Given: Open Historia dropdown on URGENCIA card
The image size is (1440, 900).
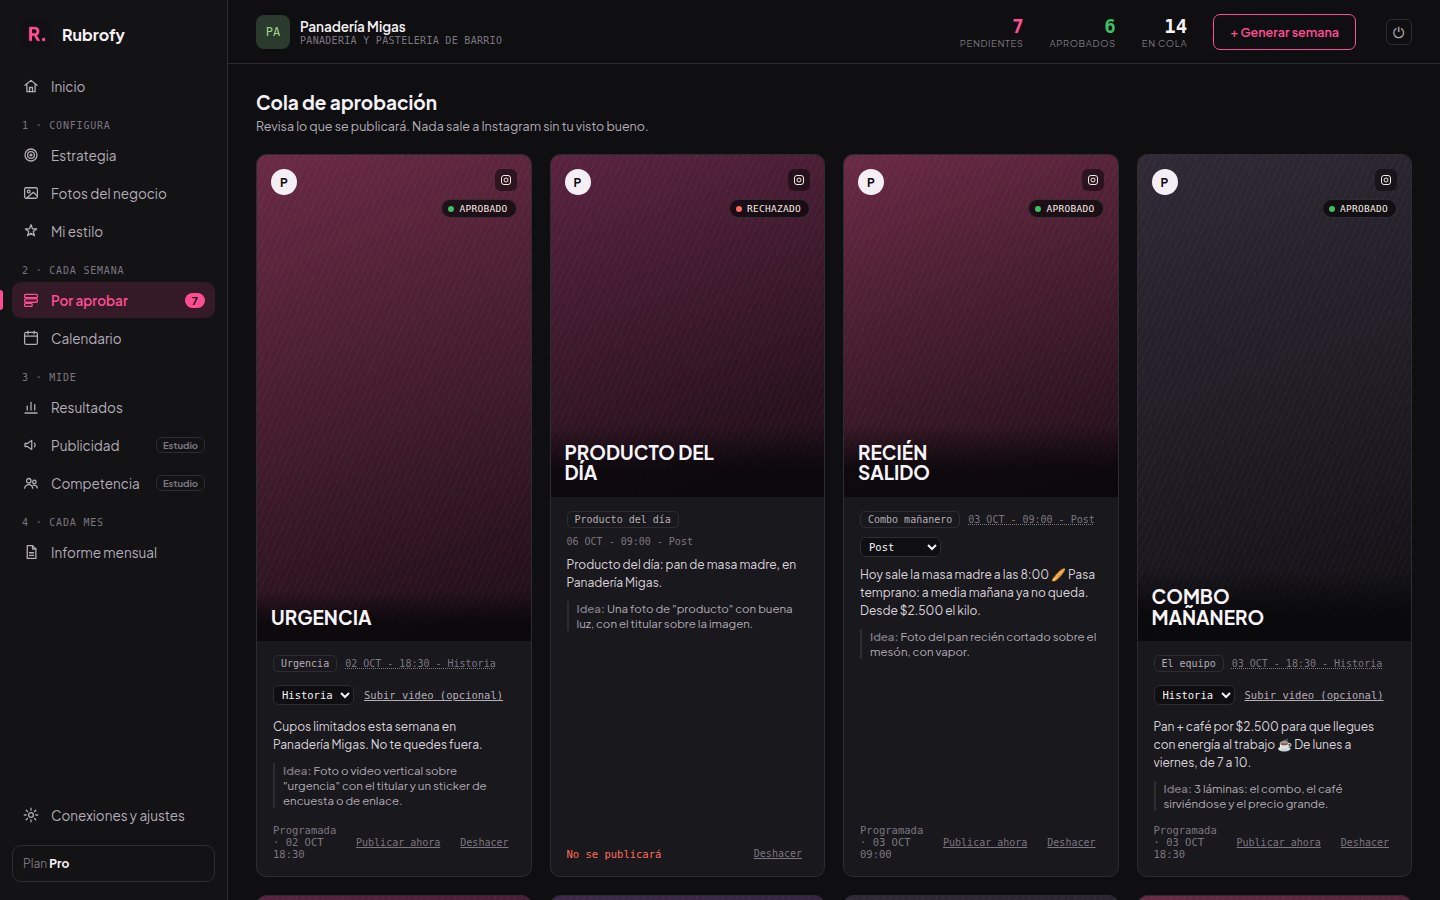Looking at the screenshot, I should tap(313, 695).
